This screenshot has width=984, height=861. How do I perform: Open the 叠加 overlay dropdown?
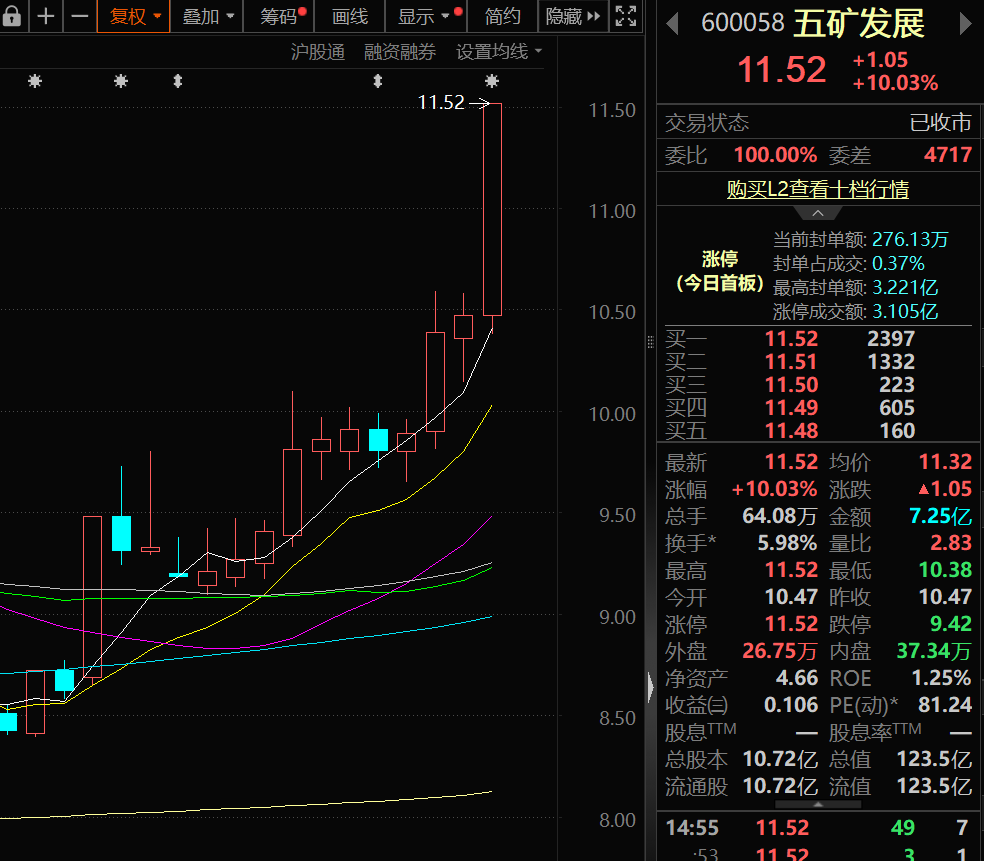point(208,16)
